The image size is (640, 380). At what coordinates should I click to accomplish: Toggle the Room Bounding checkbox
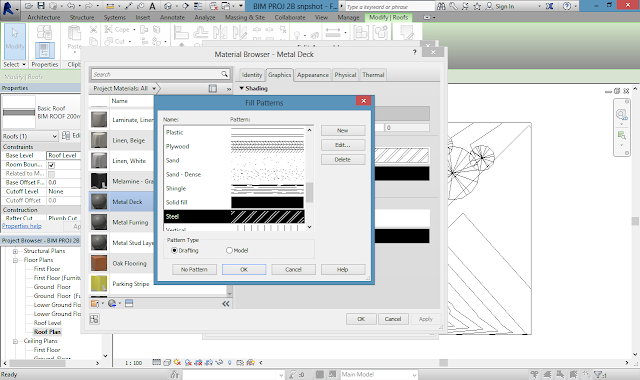[51, 165]
